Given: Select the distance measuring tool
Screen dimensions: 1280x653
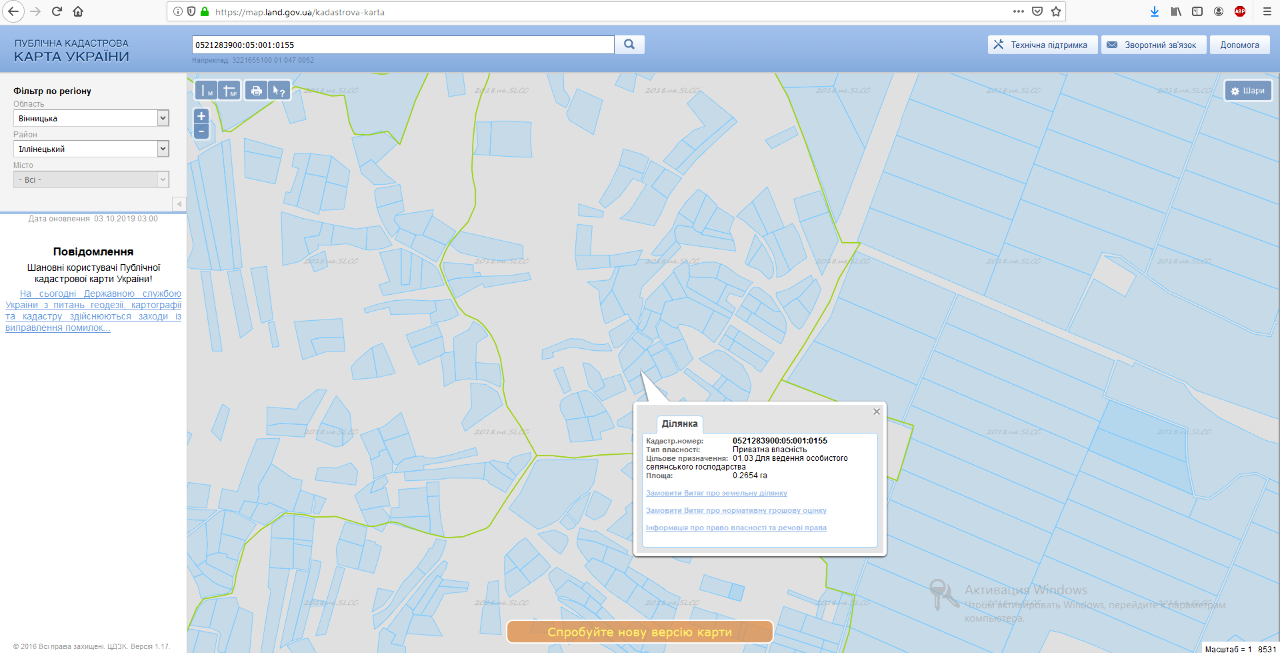Looking at the screenshot, I should [207, 91].
